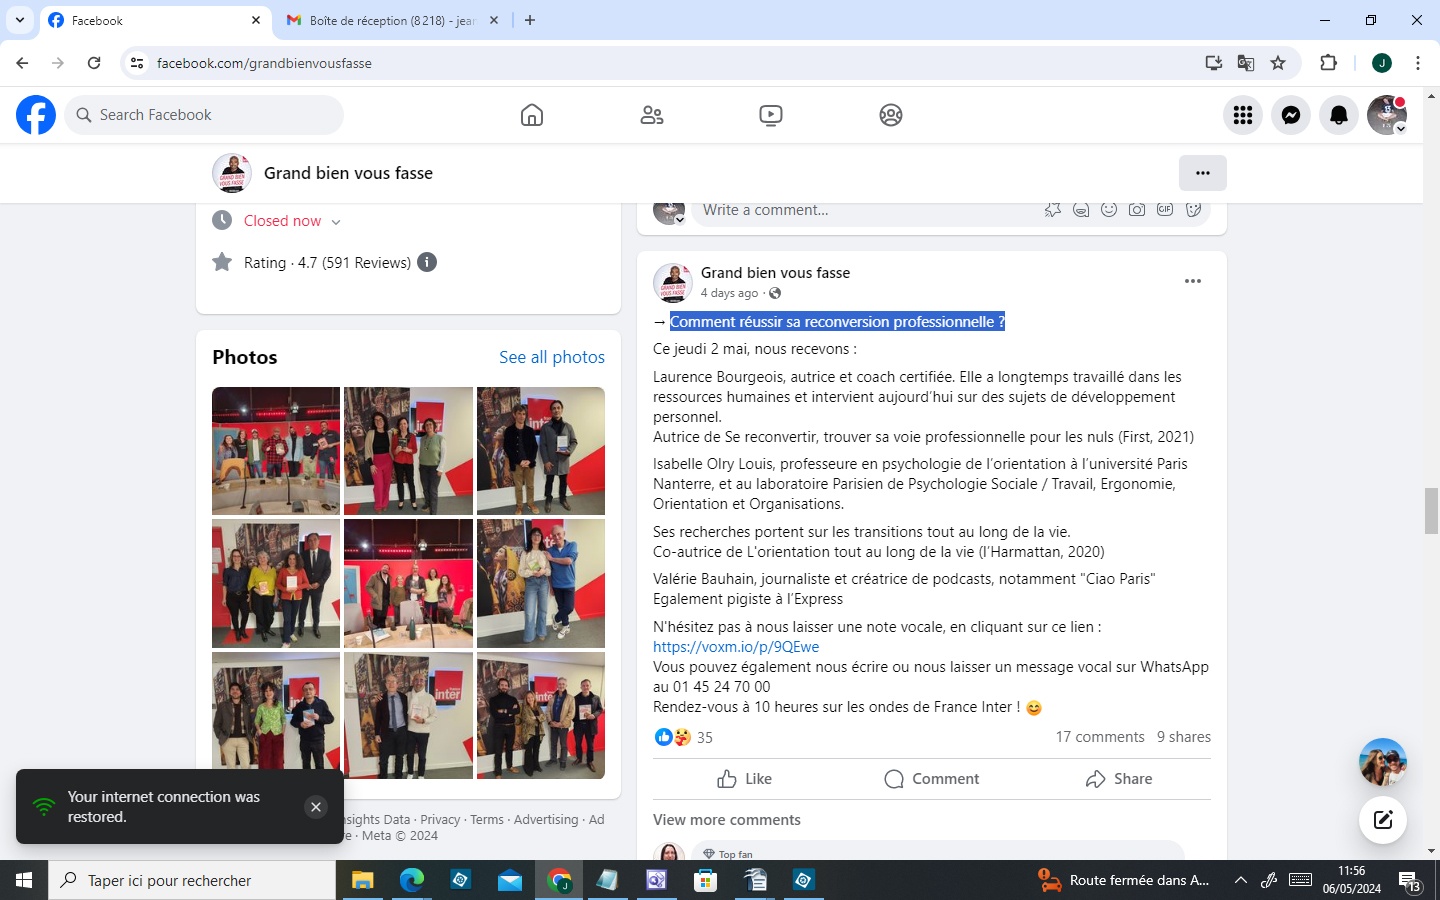
Task: Click the Terms footer link
Action: [487, 820]
